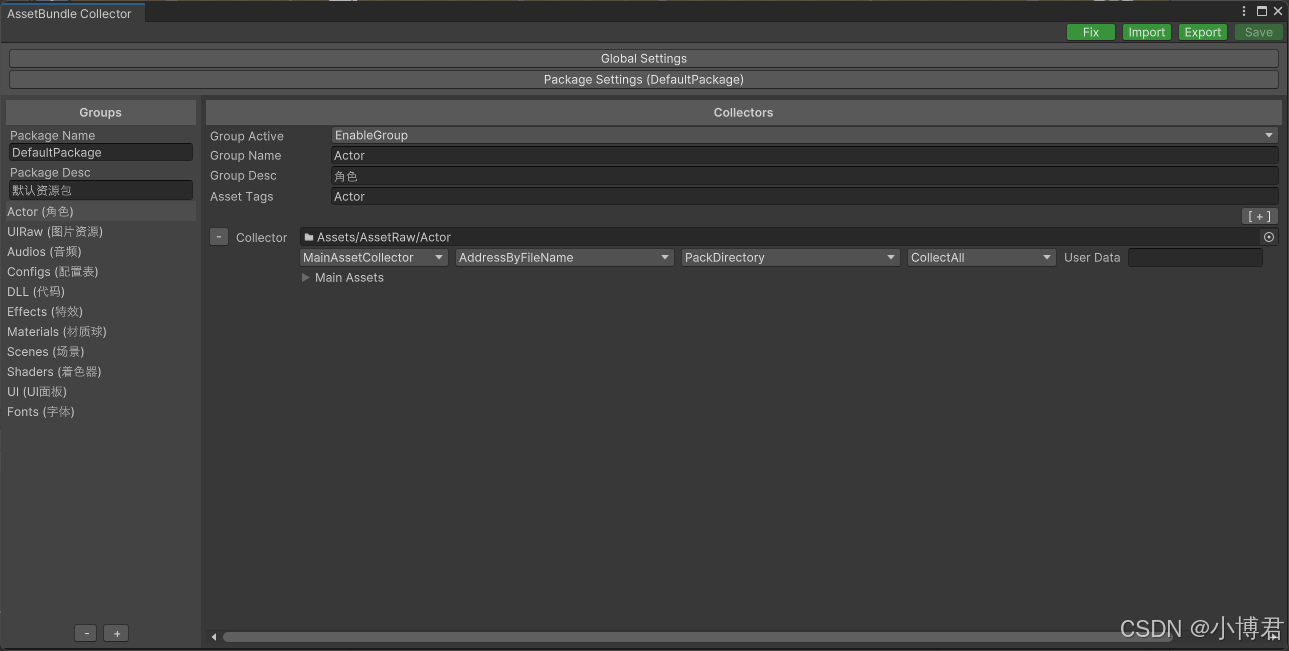Expand the Main Assets tree item
The width and height of the screenshot is (1289, 651).
pyautogui.click(x=306, y=277)
